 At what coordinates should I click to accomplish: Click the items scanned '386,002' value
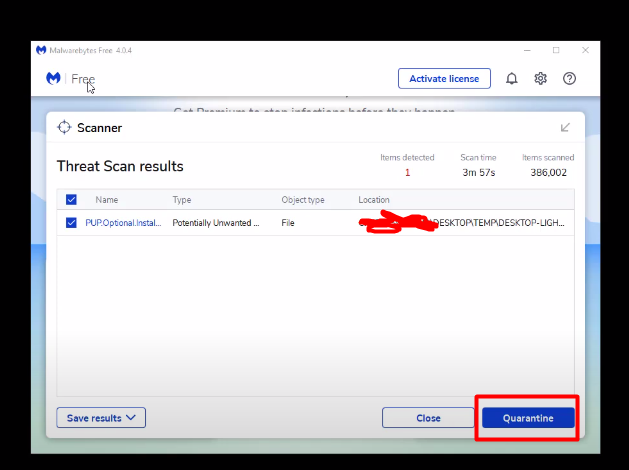click(548, 172)
